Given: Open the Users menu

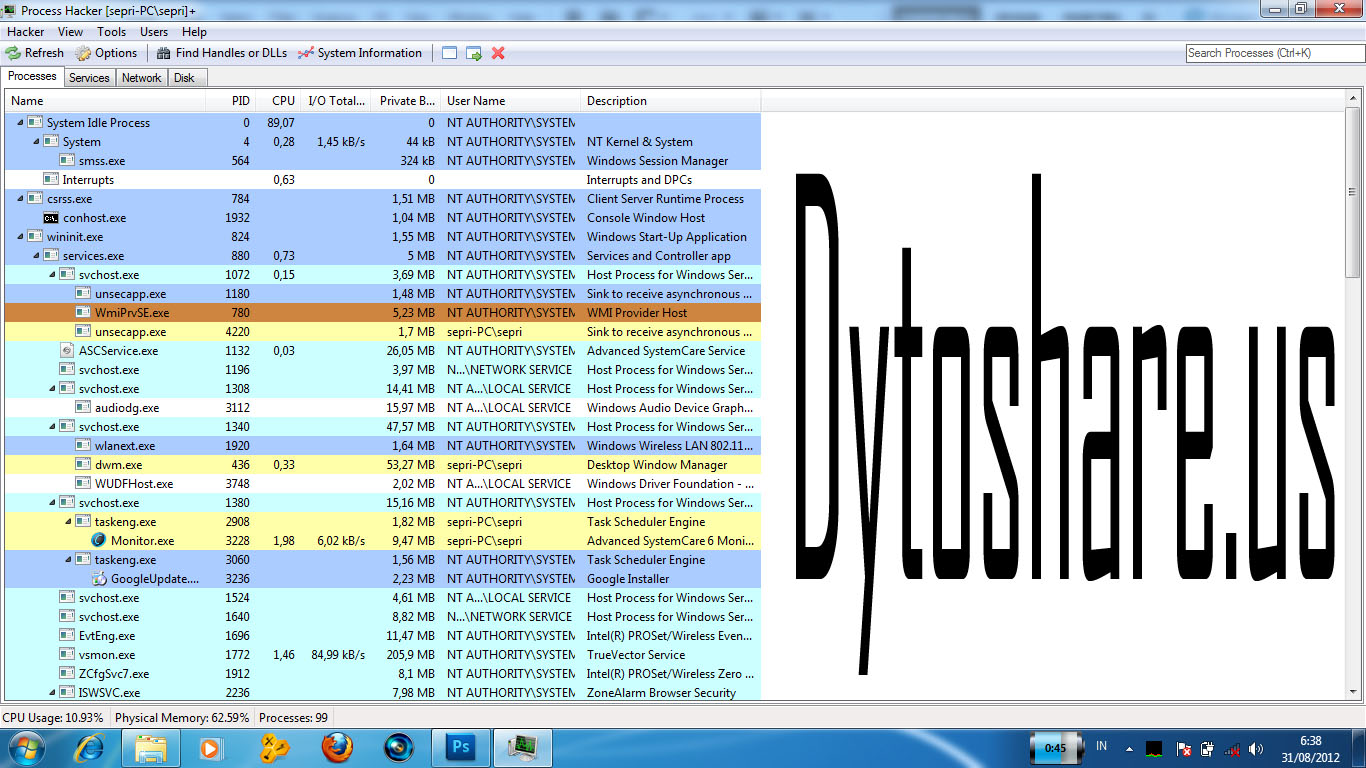Looking at the screenshot, I should point(154,32).
